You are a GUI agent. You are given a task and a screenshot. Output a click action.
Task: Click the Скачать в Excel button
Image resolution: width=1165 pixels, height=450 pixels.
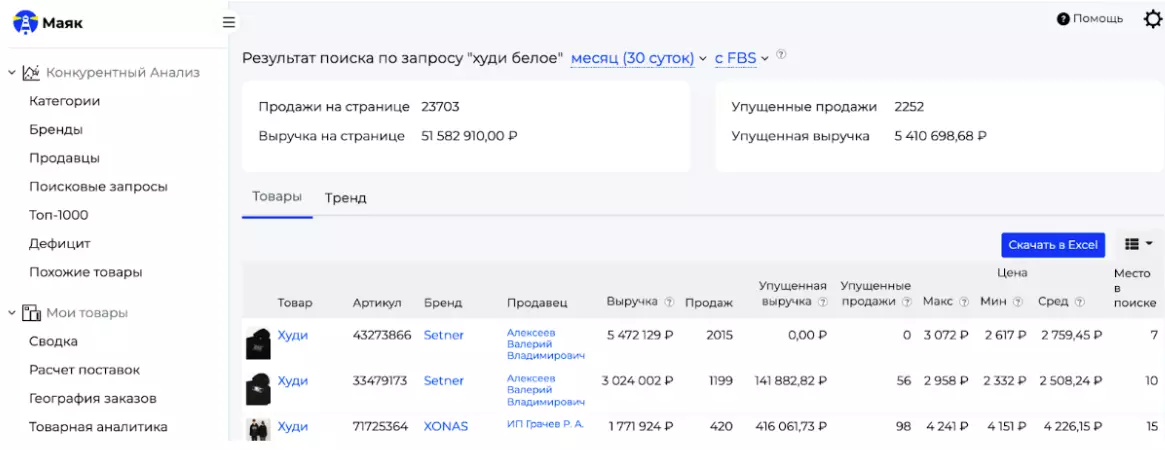pos(1052,245)
